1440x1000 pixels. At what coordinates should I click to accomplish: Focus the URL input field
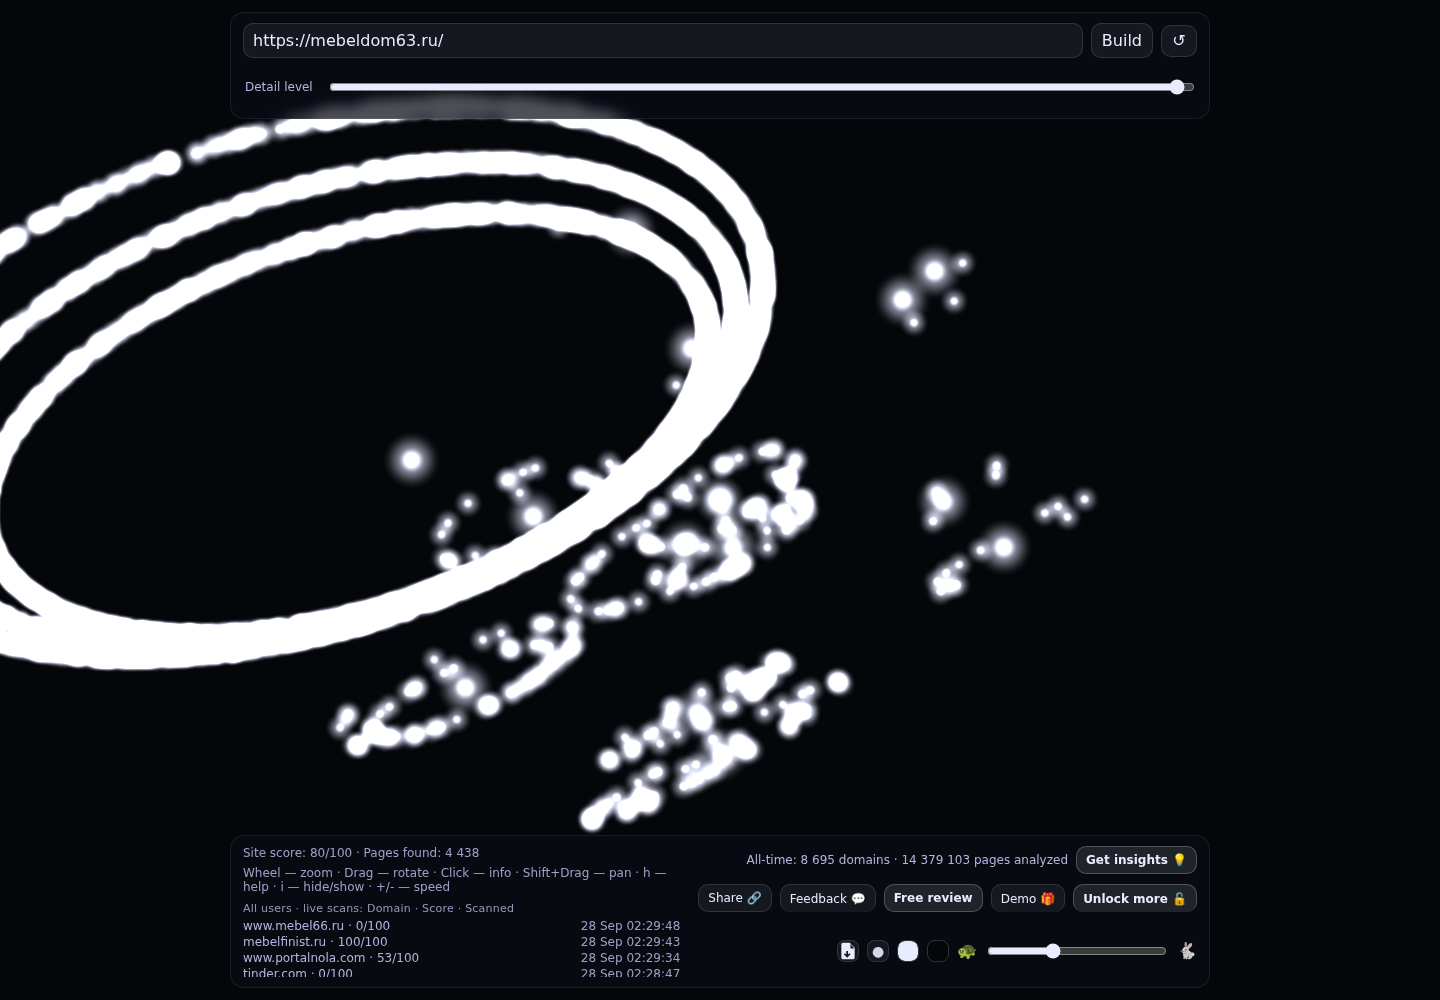tap(663, 40)
